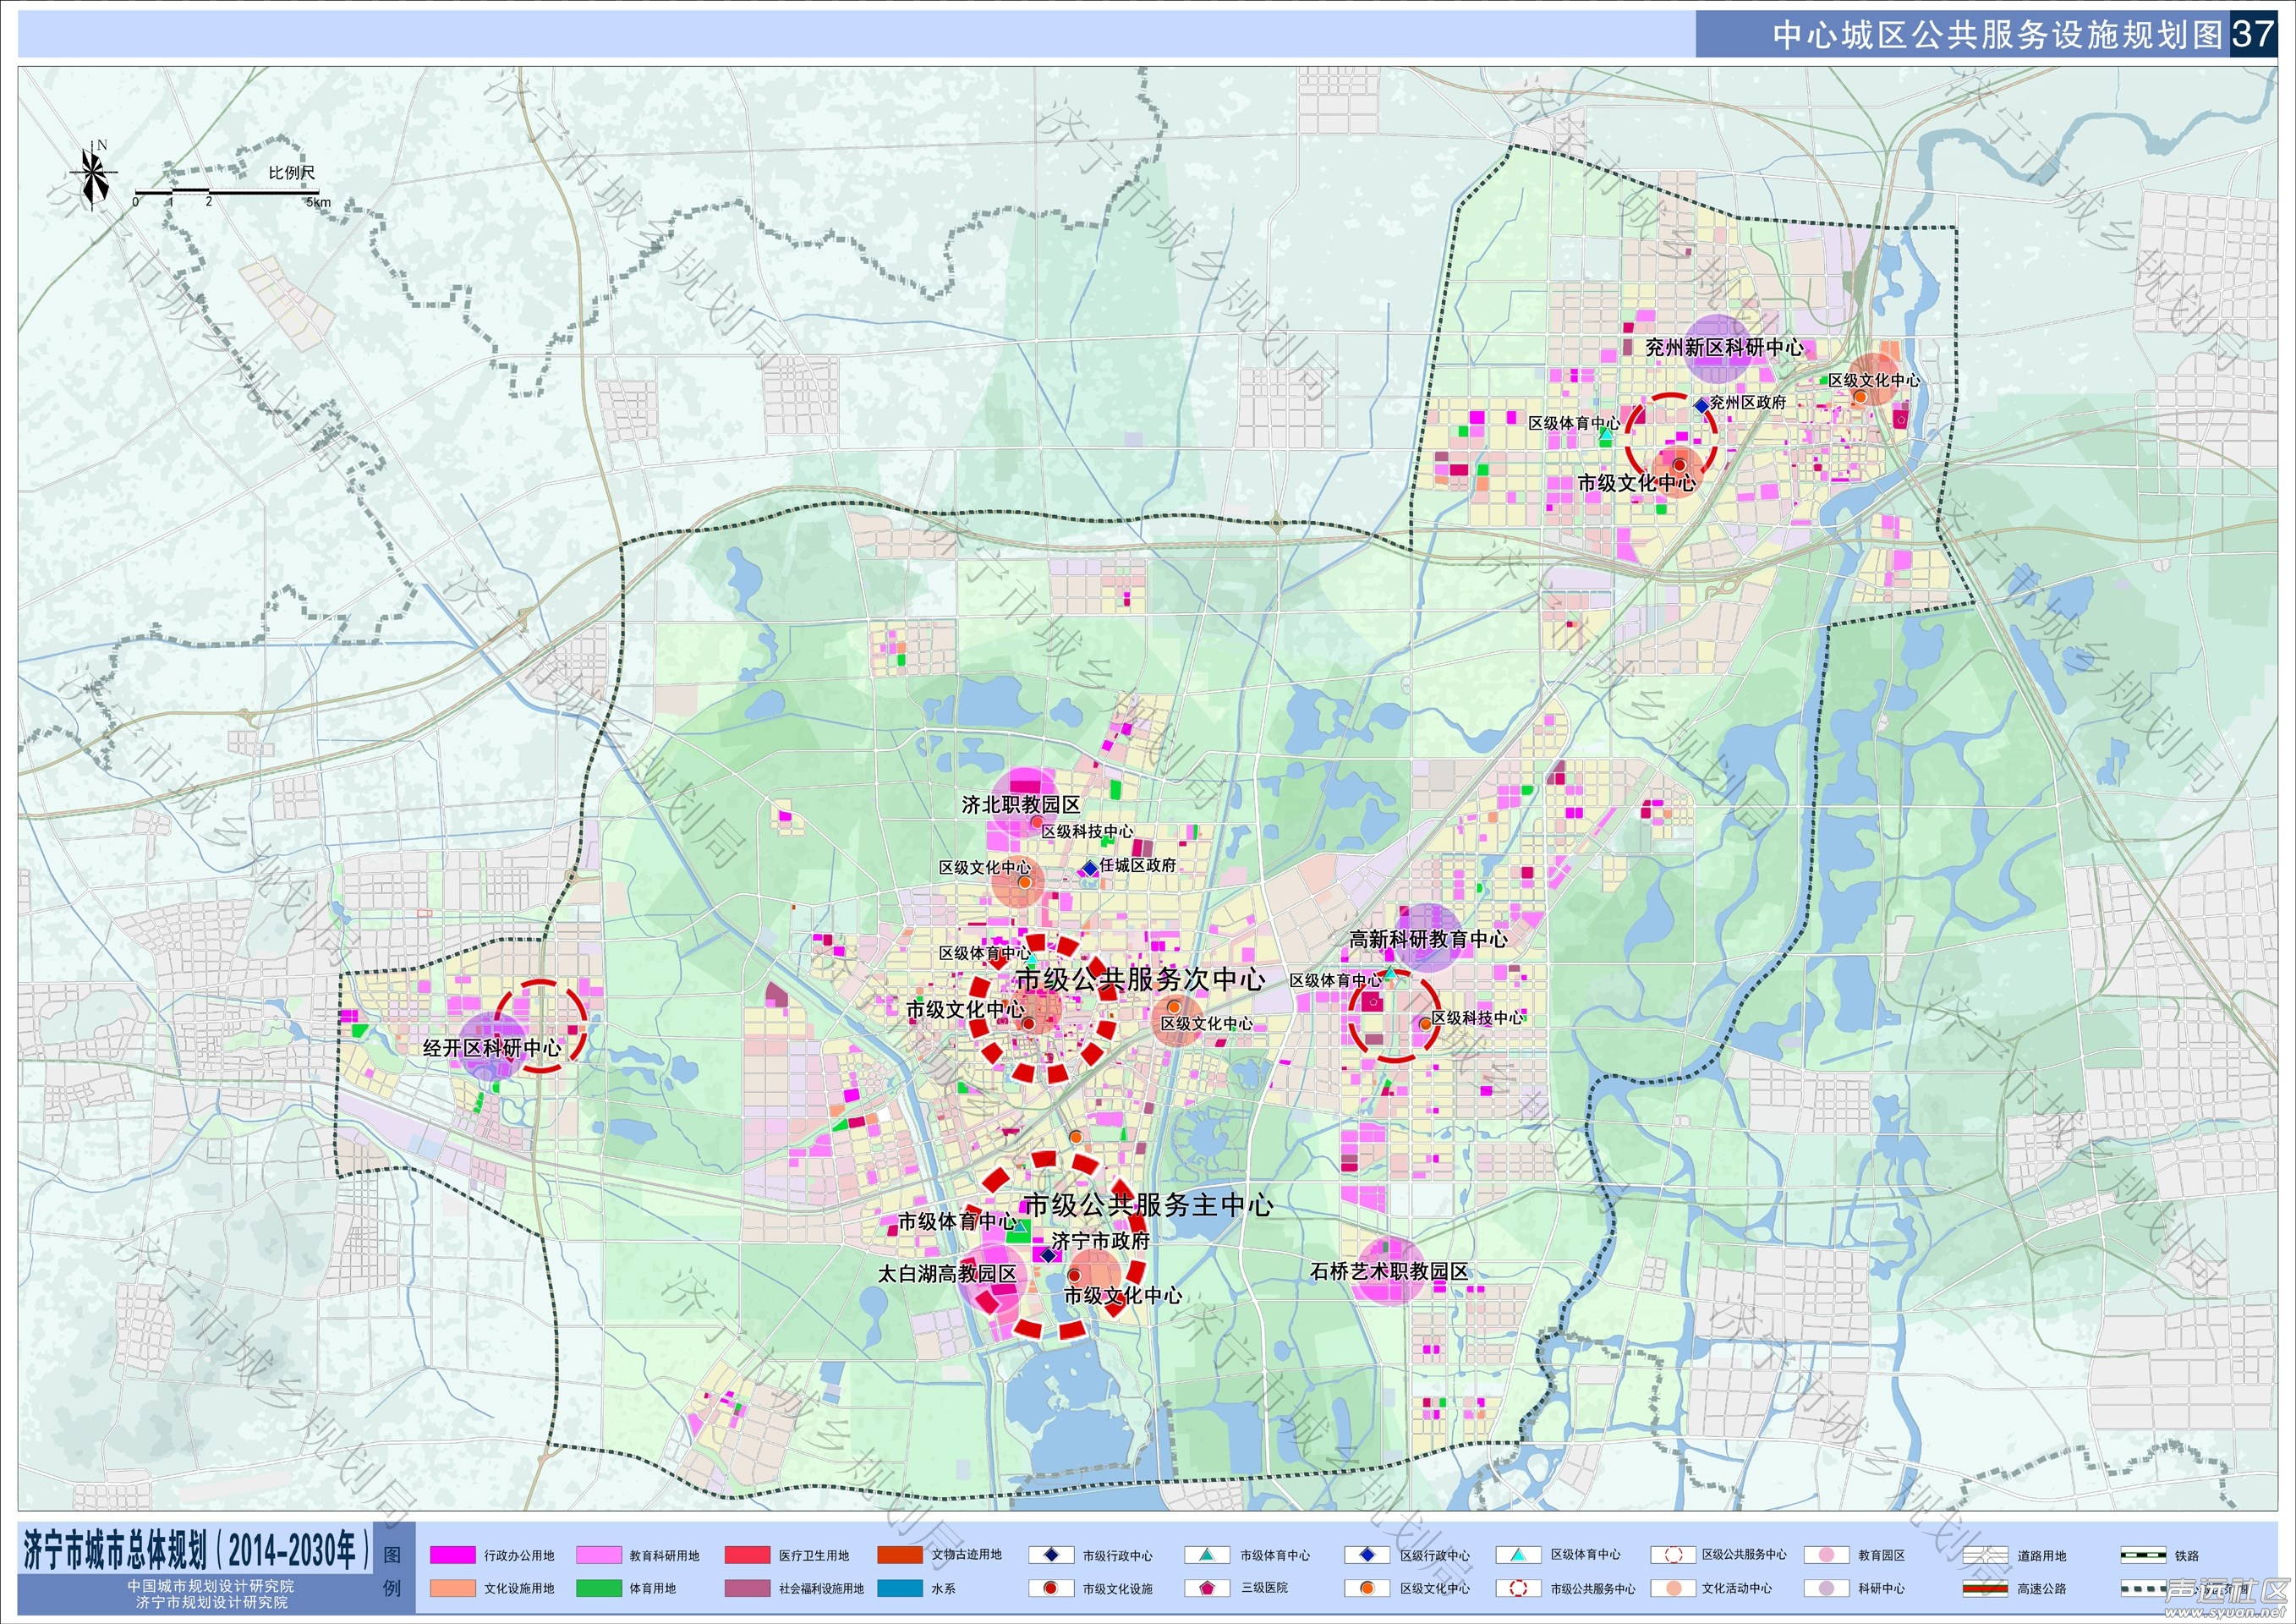
Task: Click the 济北职教园区 label
Action: pyautogui.click(x=1021, y=804)
